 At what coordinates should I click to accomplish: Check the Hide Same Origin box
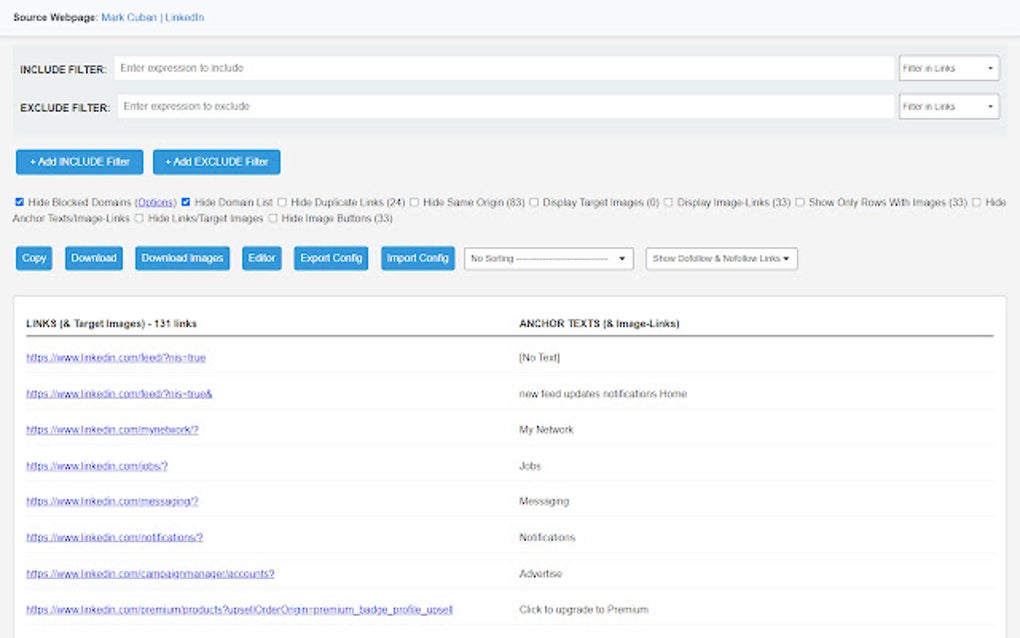point(413,202)
